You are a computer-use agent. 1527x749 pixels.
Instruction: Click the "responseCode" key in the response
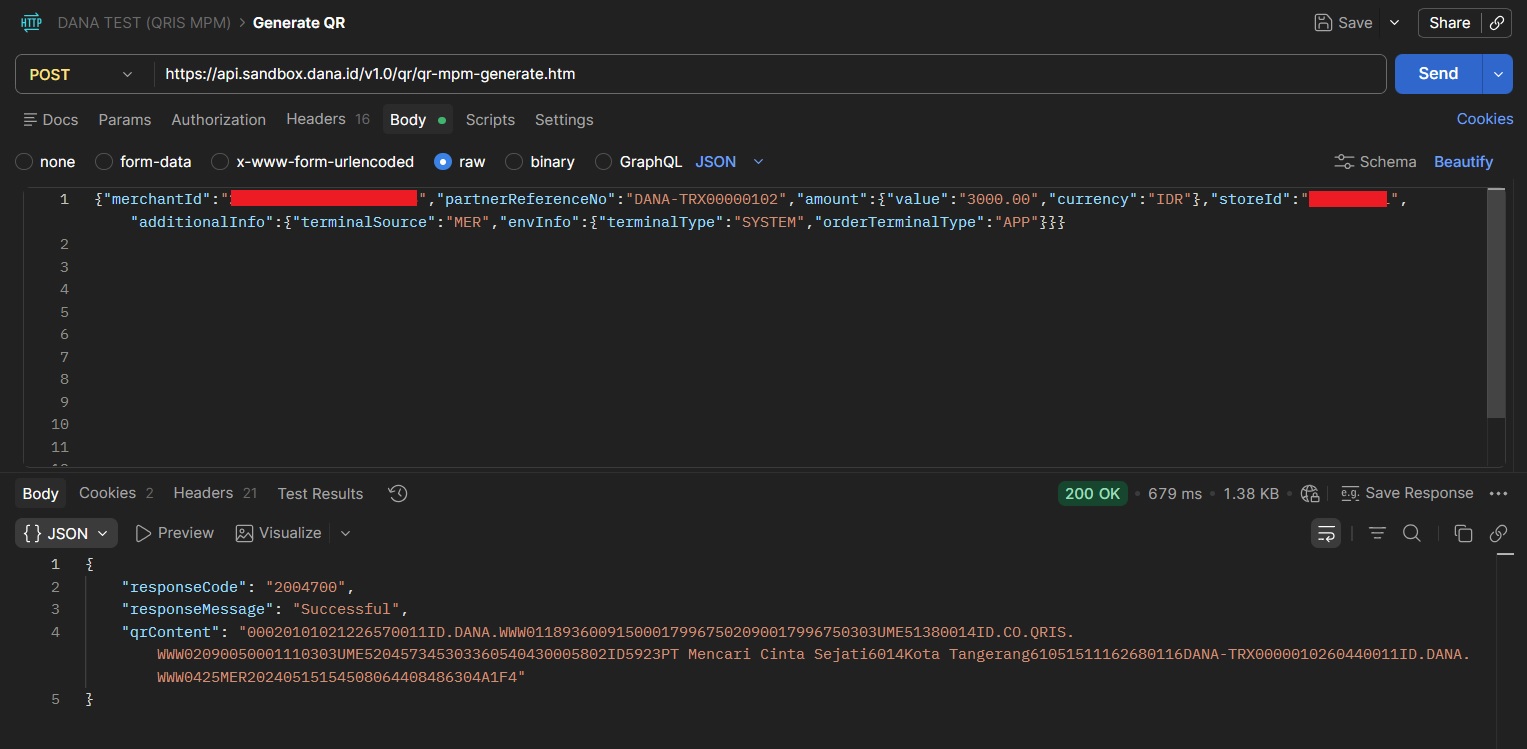[x=185, y=587]
